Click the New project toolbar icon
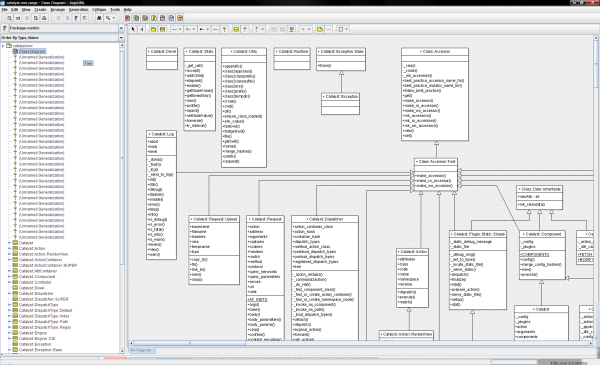This screenshot has height=365, width=600. pos(9,18)
